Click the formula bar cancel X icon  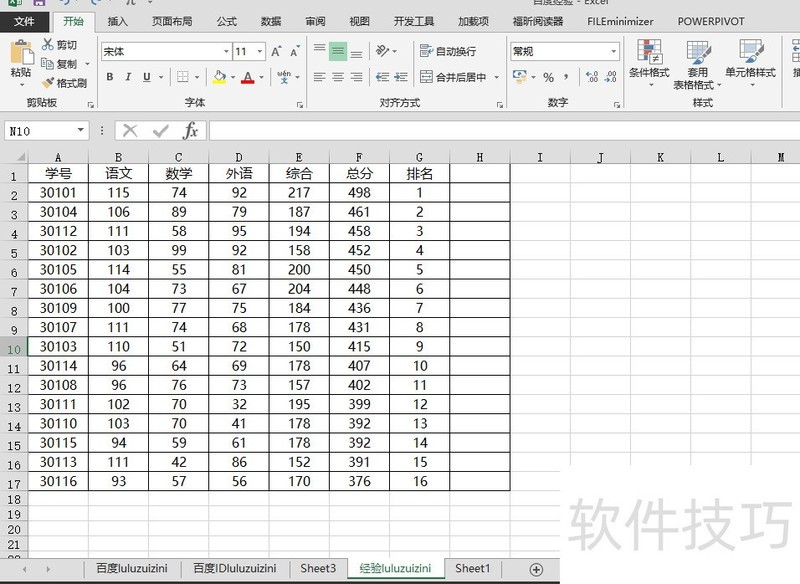point(131,131)
